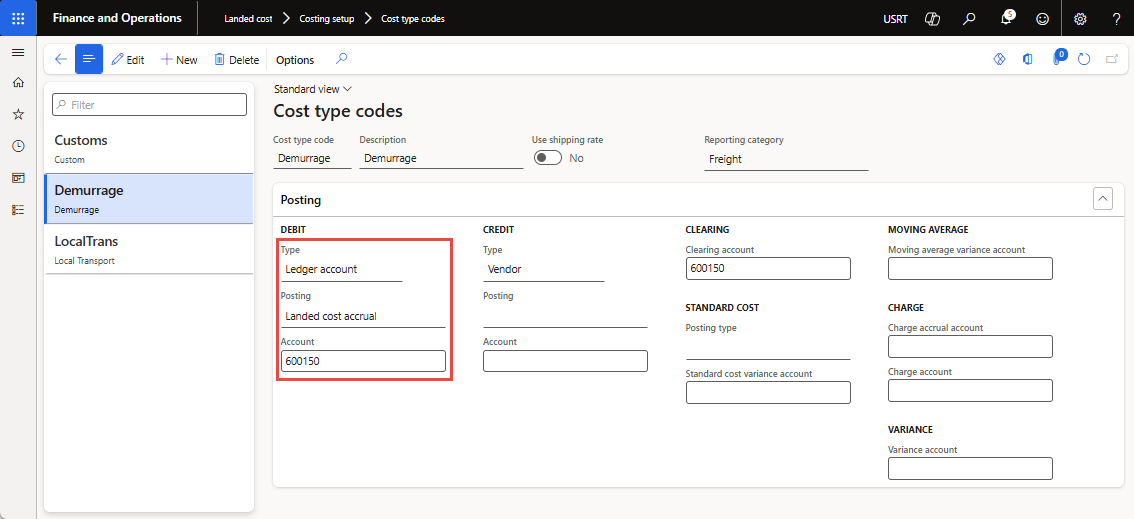Click the Delete button
1134x519 pixels.
[236, 60]
